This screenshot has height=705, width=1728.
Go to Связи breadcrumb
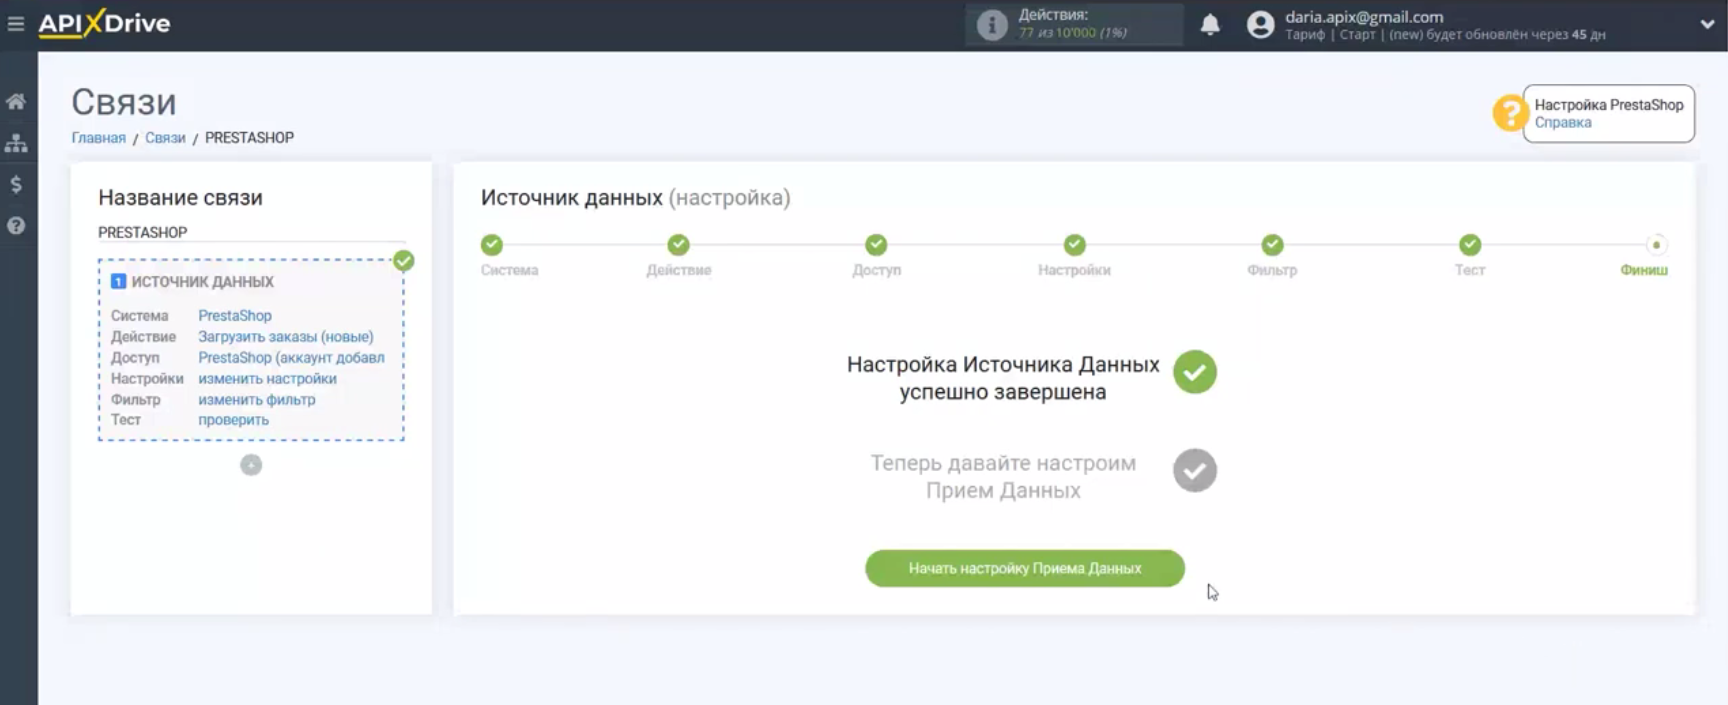(x=165, y=138)
